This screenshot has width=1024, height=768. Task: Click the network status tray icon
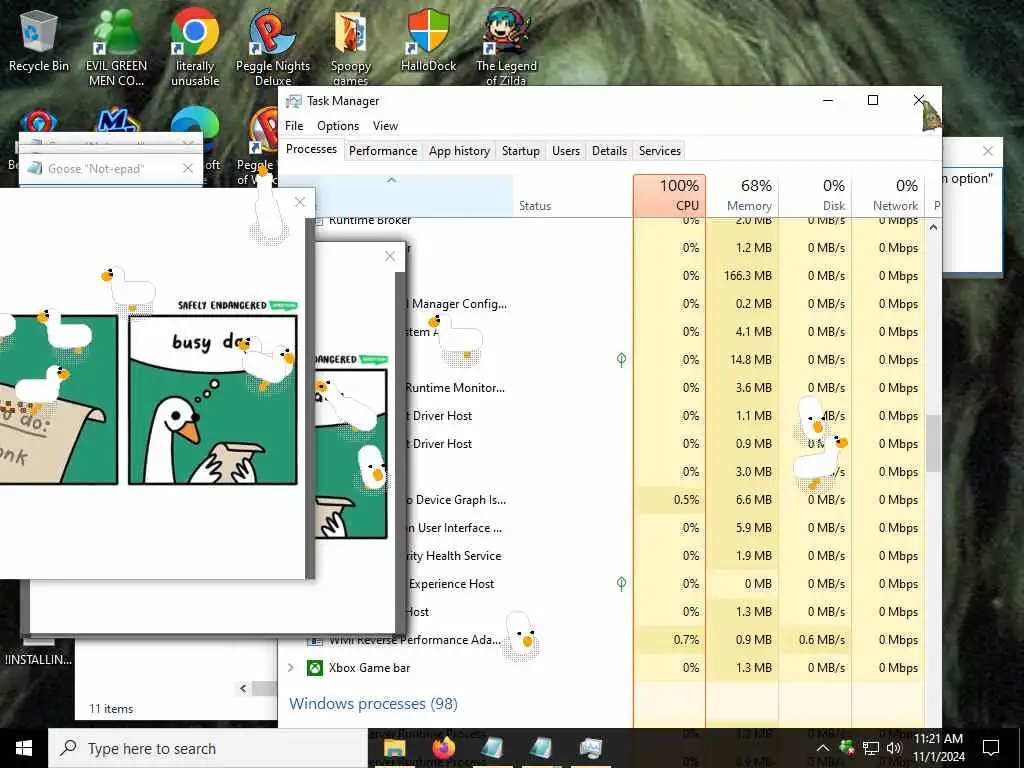pos(871,748)
